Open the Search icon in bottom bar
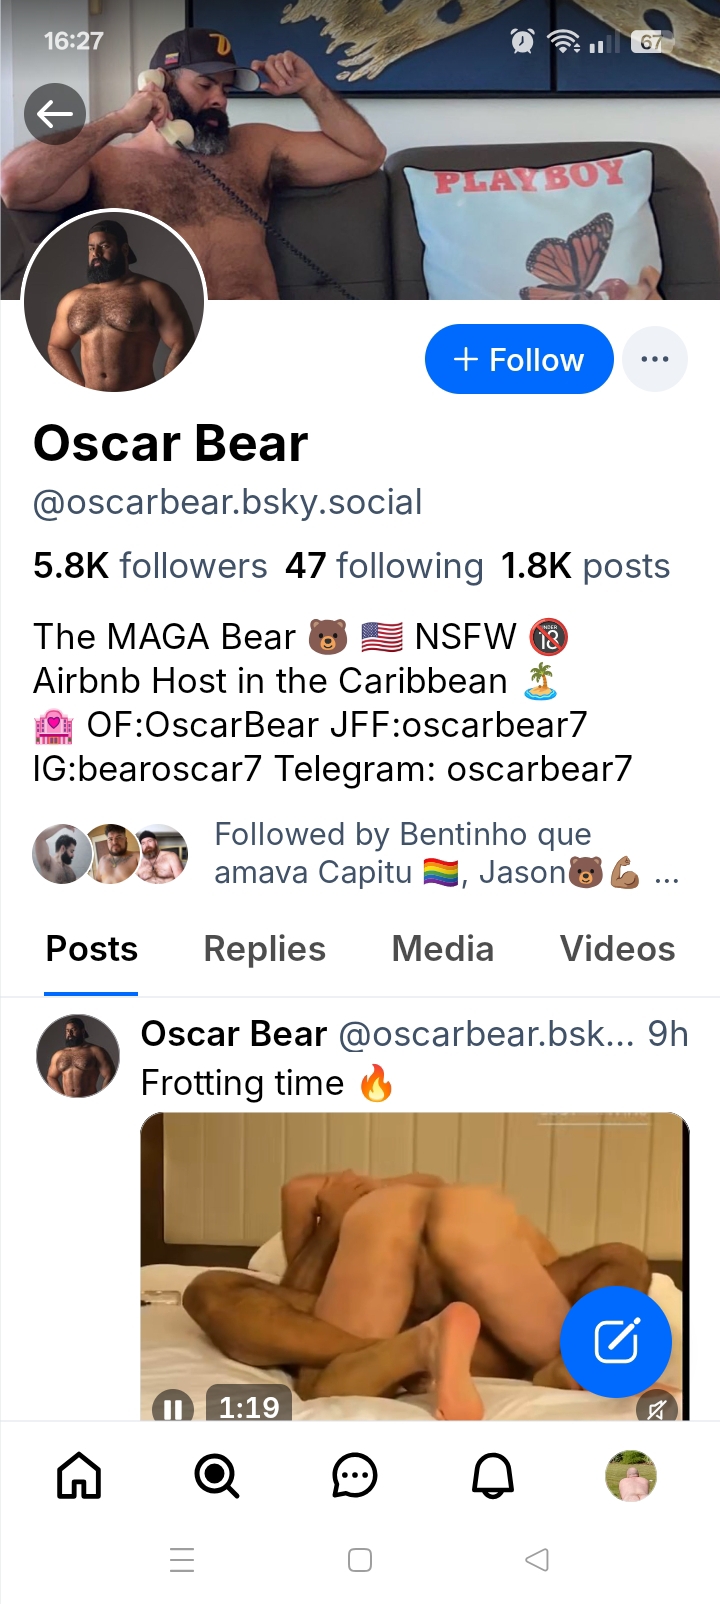This screenshot has height=1604, width=720. pyautogui.click(x=216, y=1475)
